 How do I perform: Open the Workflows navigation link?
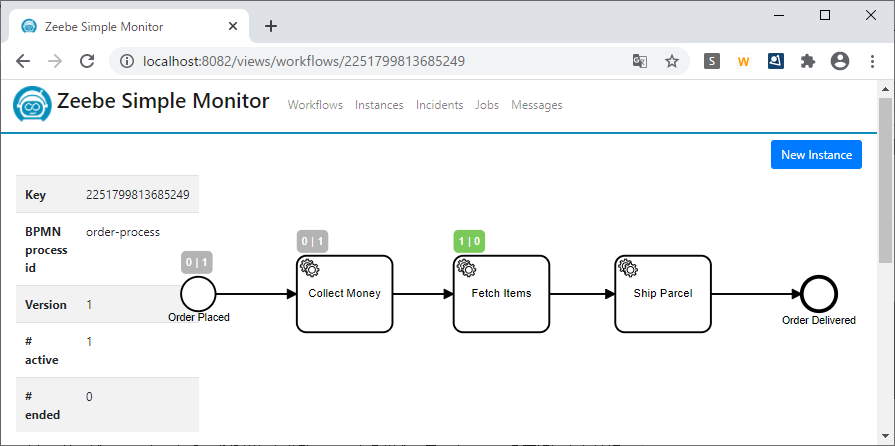point(315,105)
